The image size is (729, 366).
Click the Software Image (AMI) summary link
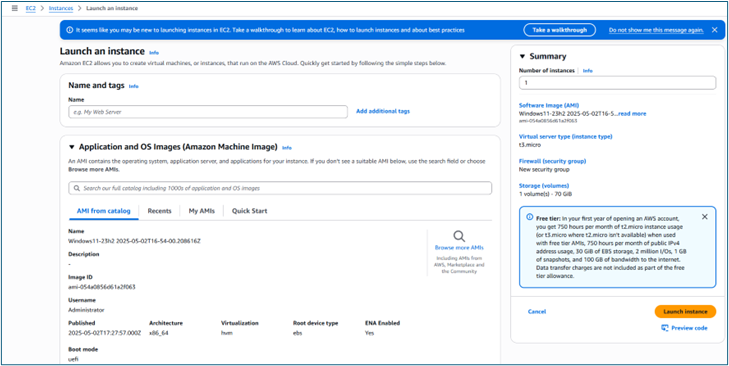click(549, 106)
